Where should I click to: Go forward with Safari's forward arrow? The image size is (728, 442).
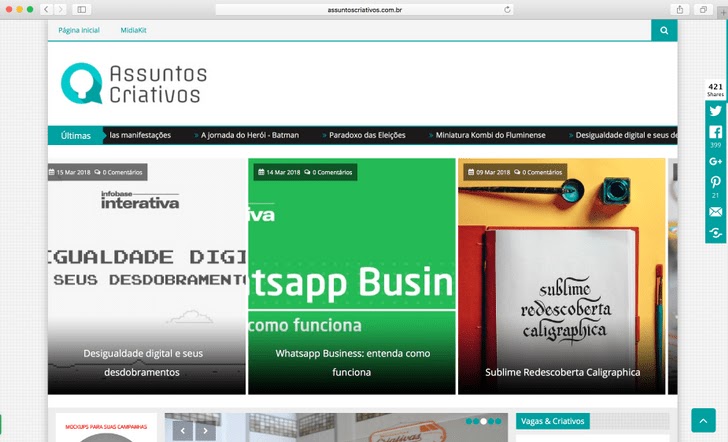tap(60, 9)
